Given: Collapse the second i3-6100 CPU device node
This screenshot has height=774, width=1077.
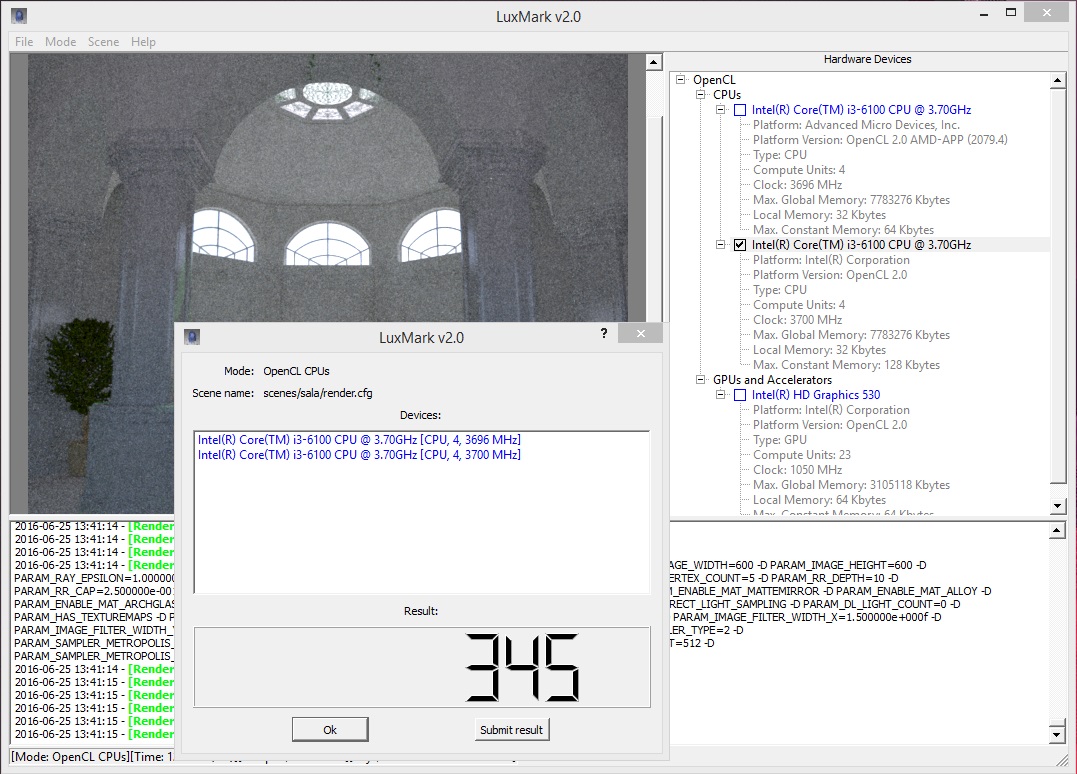Looking at the screenshot, I should click(x=721, y=244).
